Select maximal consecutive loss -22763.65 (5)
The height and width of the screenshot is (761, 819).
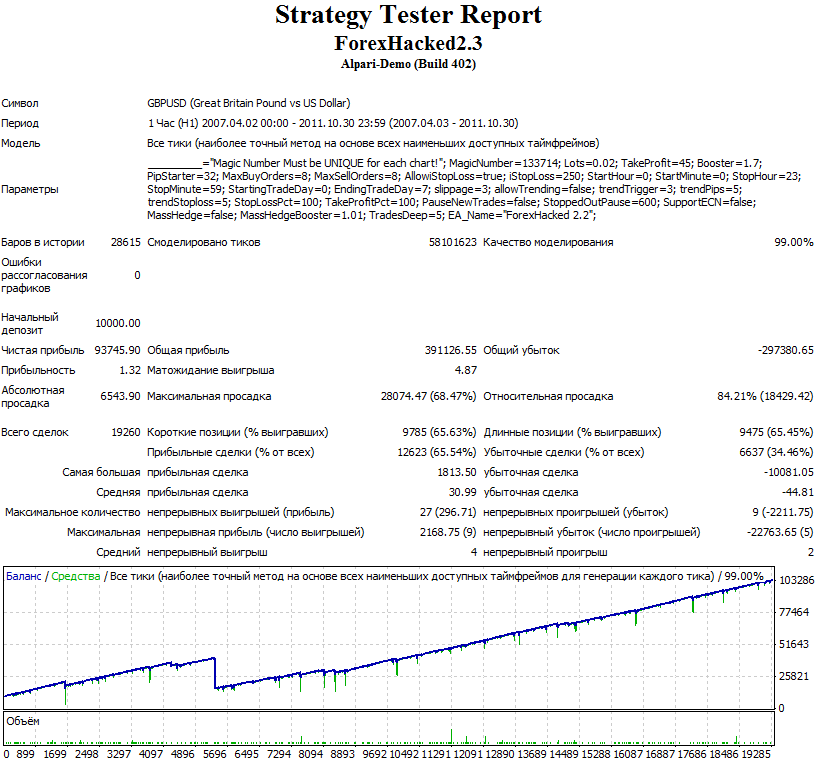pos(780,532)
